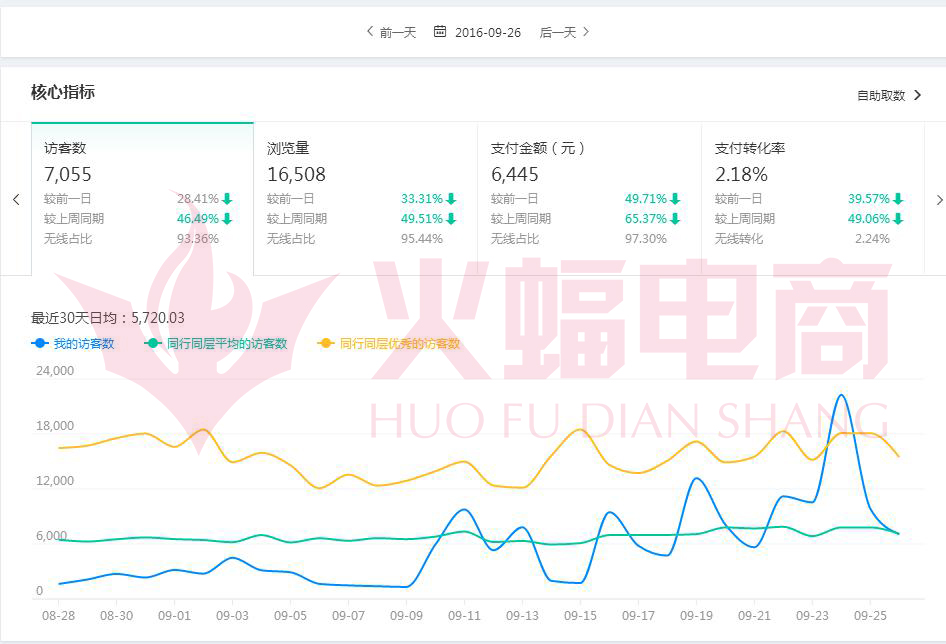This screenshot has height=644, width=946.
Task: Click the 95.44% wireless share value
Action: [x=422, y=238]
